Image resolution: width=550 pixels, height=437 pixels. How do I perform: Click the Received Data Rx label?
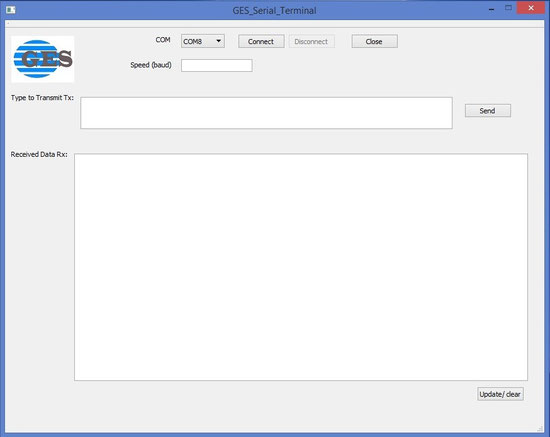(39, 154)
